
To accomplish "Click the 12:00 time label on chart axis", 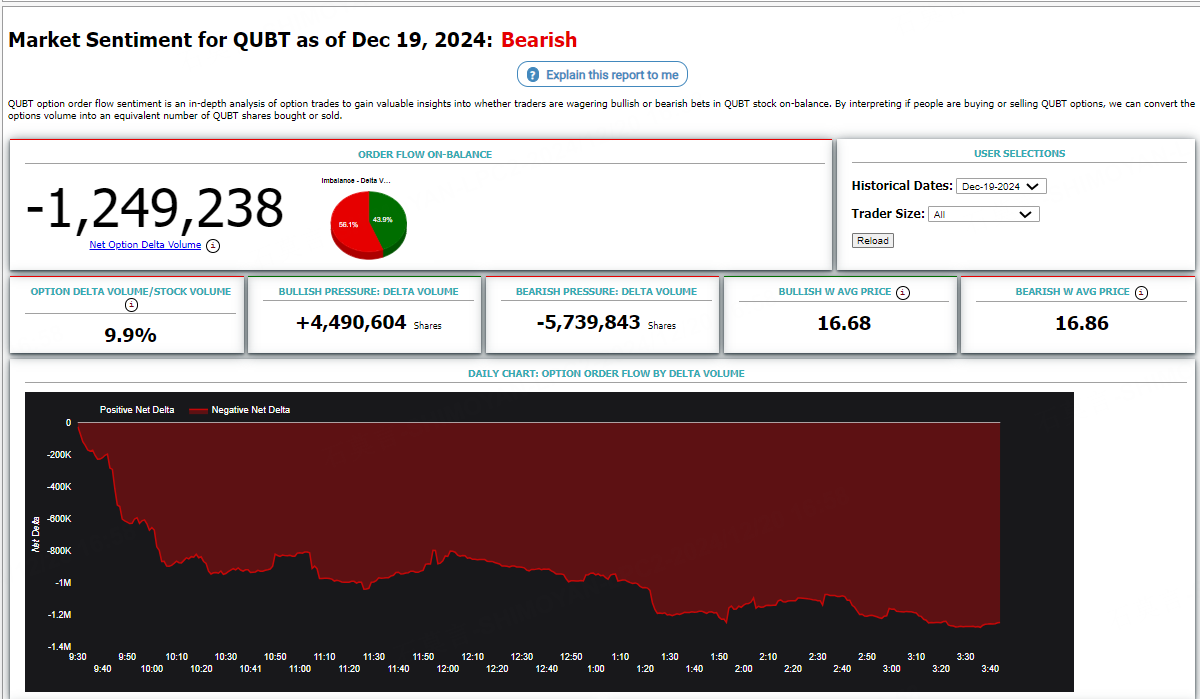I will tap(448, 669).
